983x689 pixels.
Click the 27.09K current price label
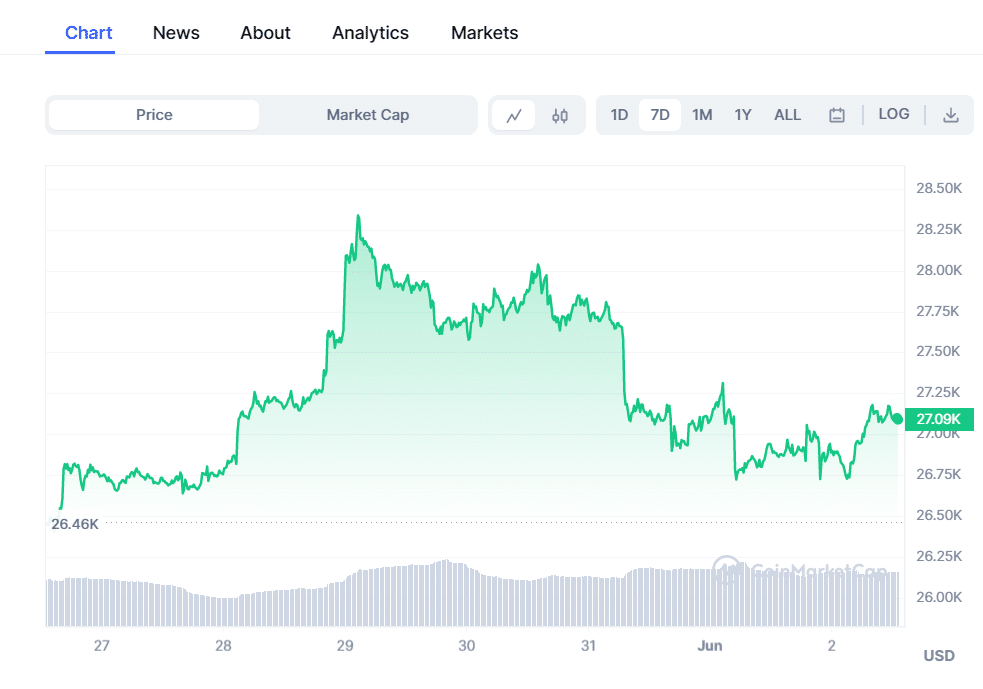939,419
